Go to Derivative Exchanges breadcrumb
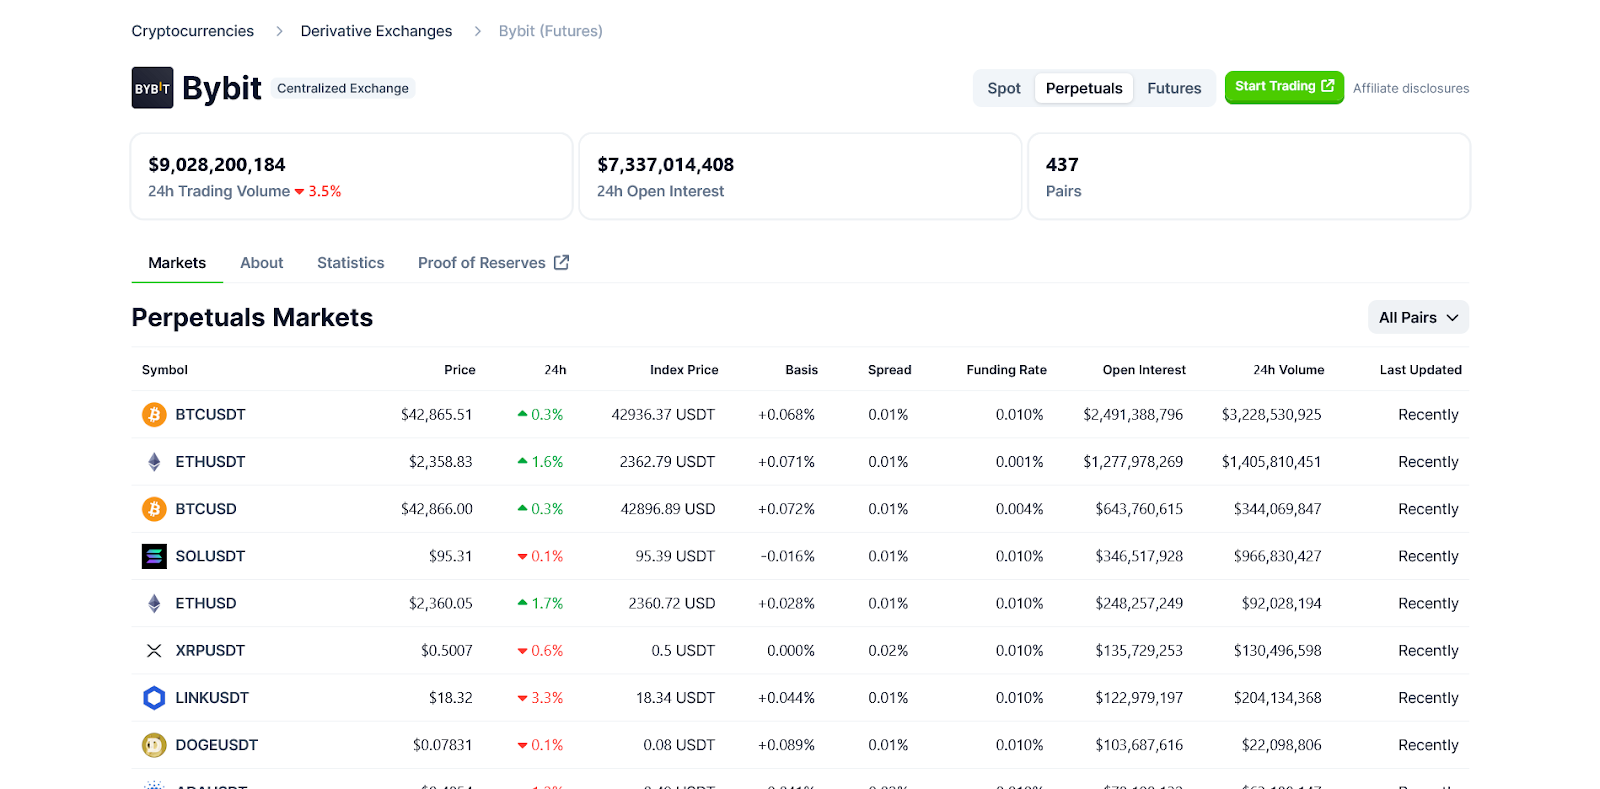1600x789 pixels. [376, 31]
